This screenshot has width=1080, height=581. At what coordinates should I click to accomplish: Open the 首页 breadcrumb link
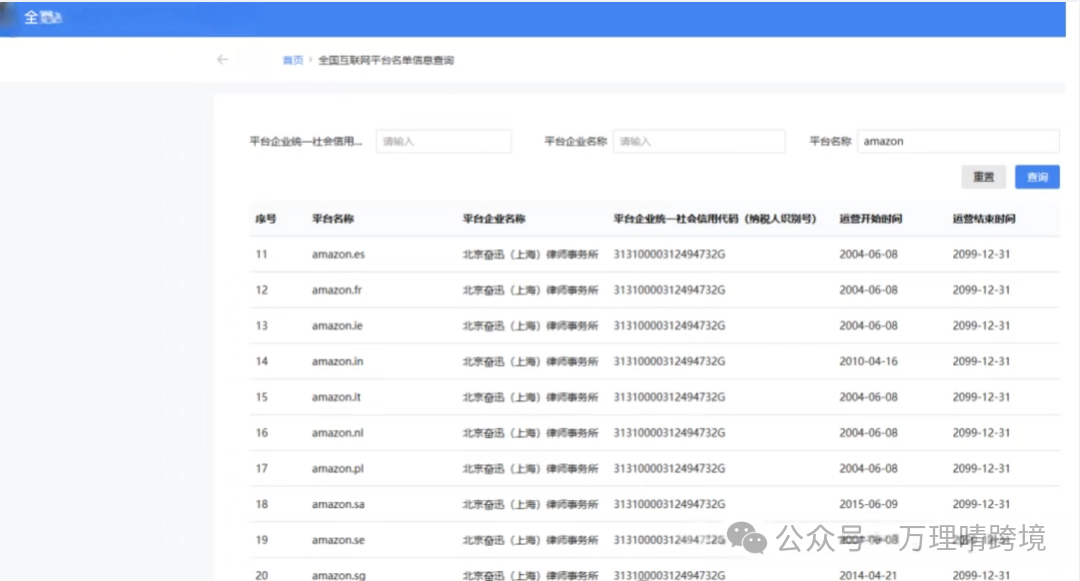click(293, 61)
